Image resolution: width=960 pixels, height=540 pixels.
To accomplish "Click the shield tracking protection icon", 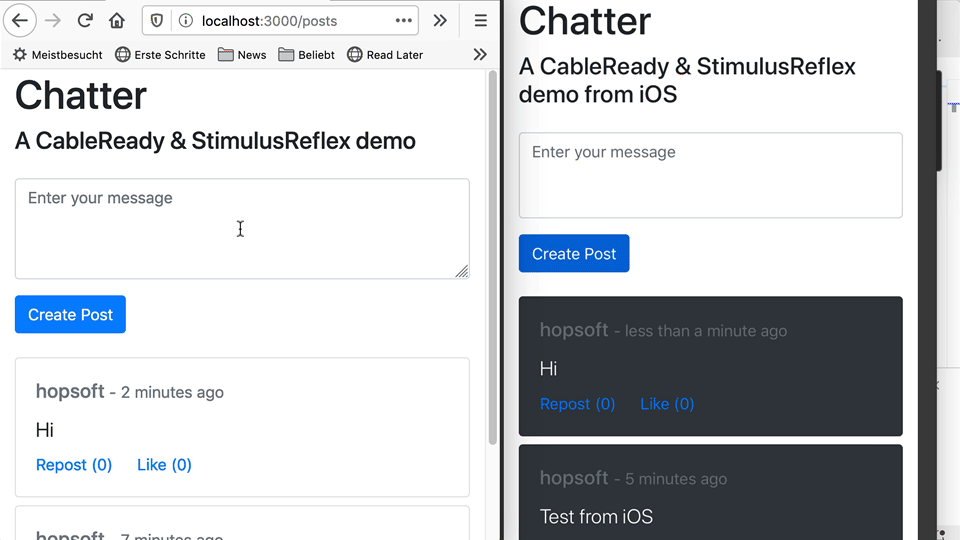I will point(157,21).
